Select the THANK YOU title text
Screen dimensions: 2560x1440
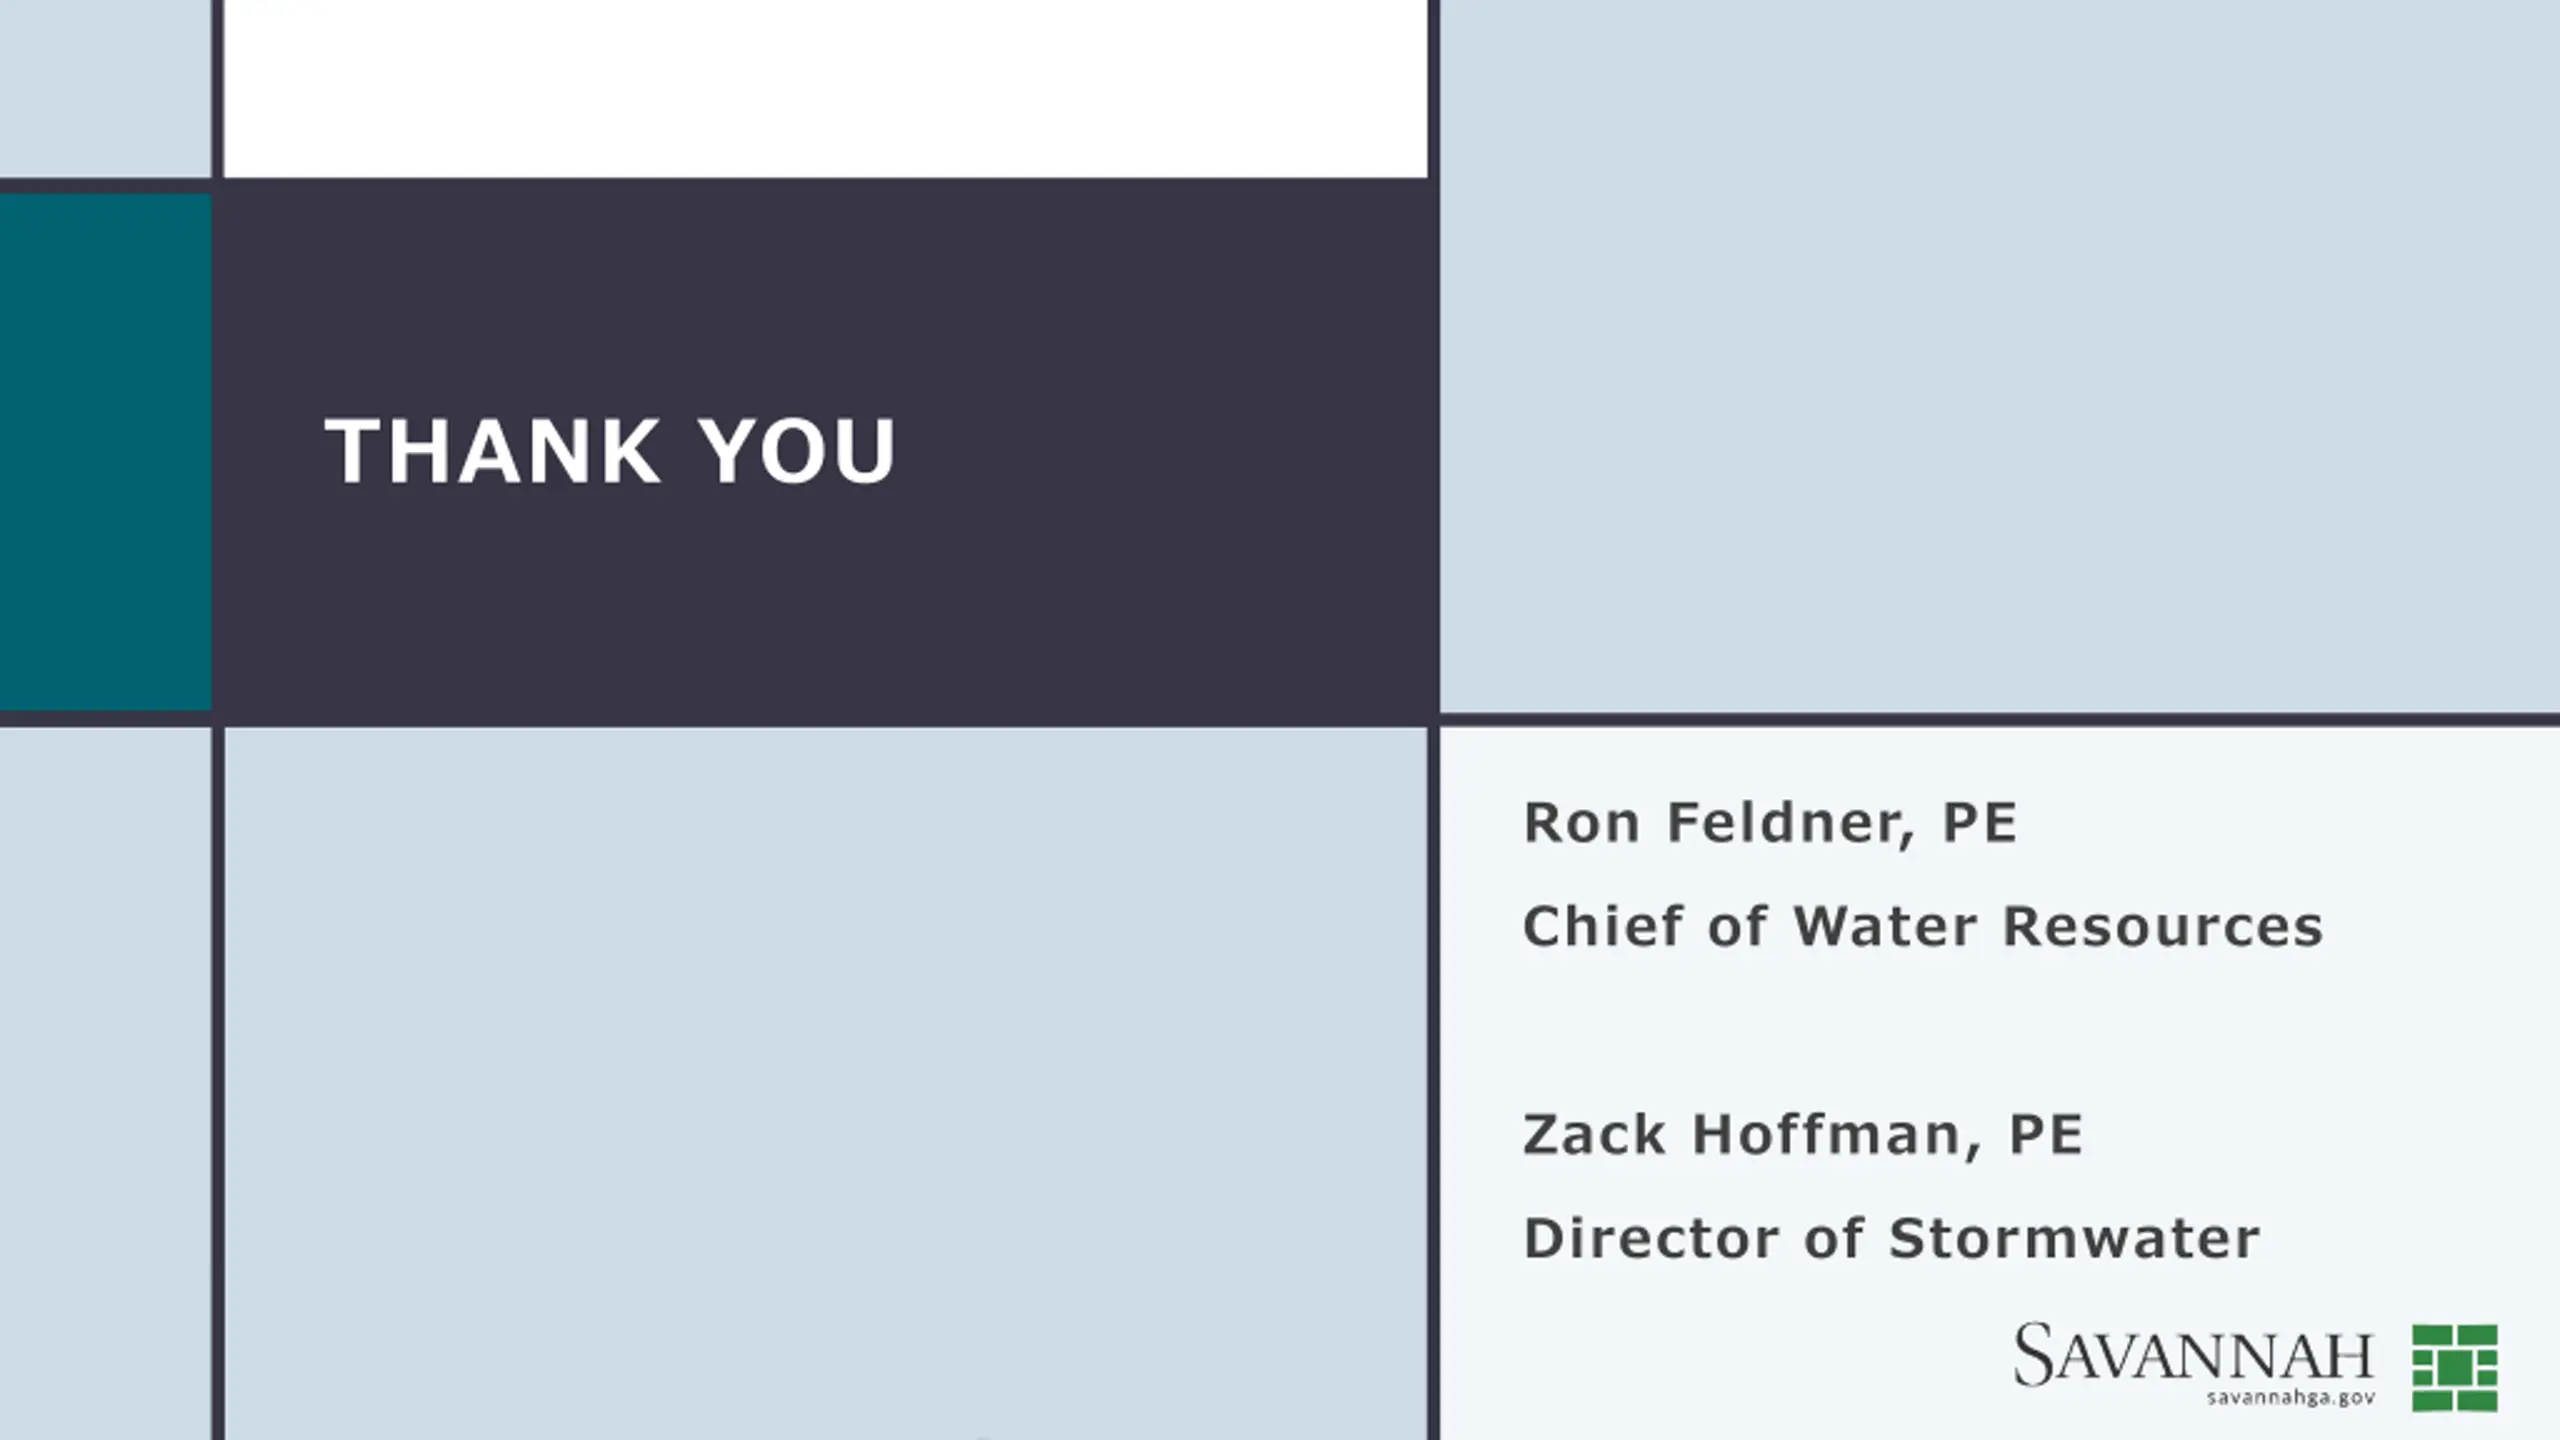pos(610,451)
